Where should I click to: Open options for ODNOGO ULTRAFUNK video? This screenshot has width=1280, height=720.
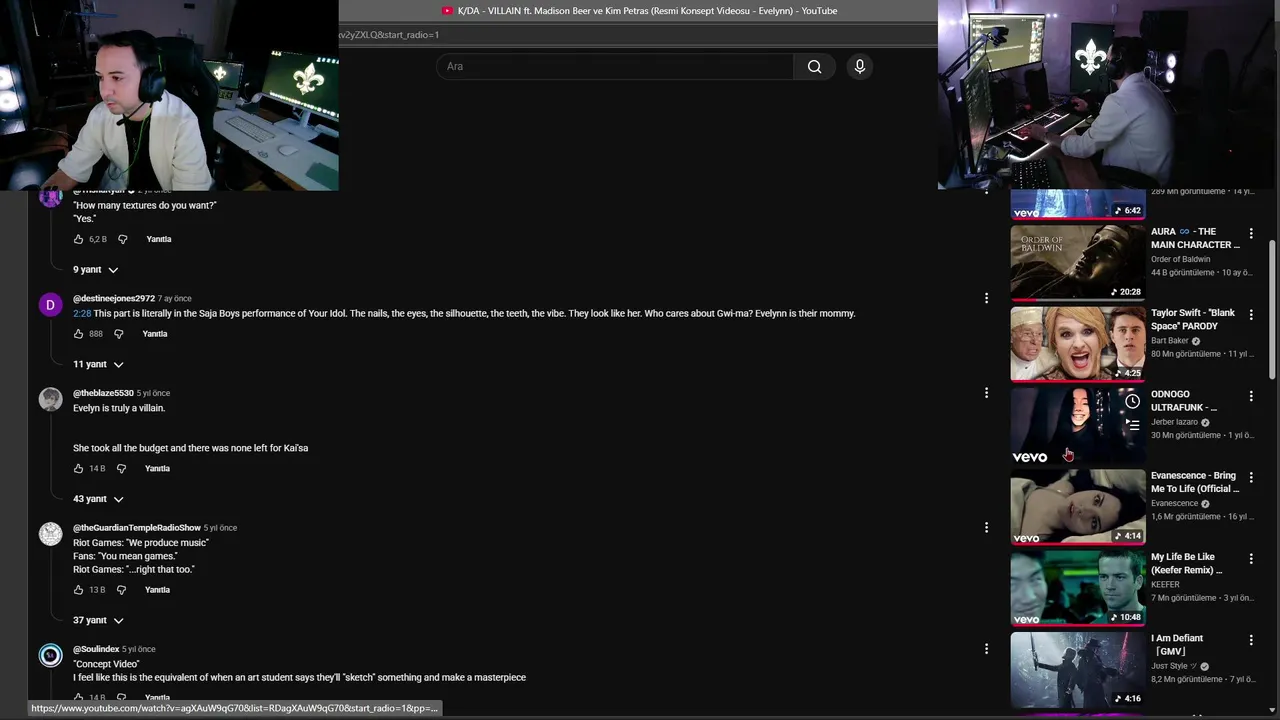click(1250, 396)
